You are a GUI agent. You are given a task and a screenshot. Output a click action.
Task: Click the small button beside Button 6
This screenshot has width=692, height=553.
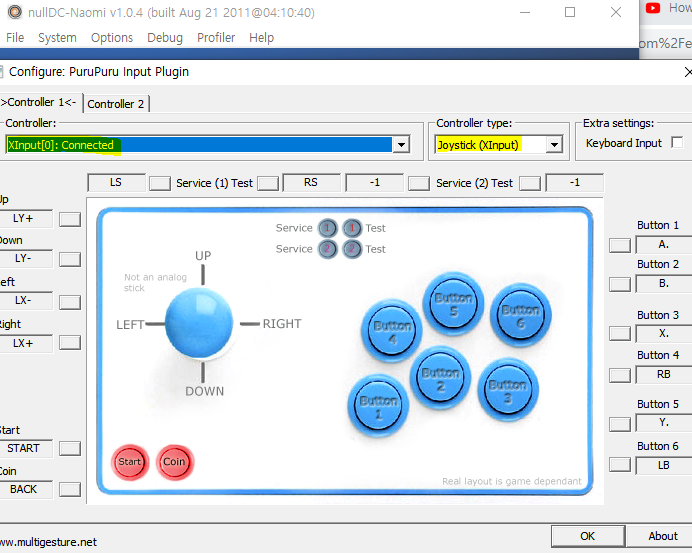click(x=620, y=465)
